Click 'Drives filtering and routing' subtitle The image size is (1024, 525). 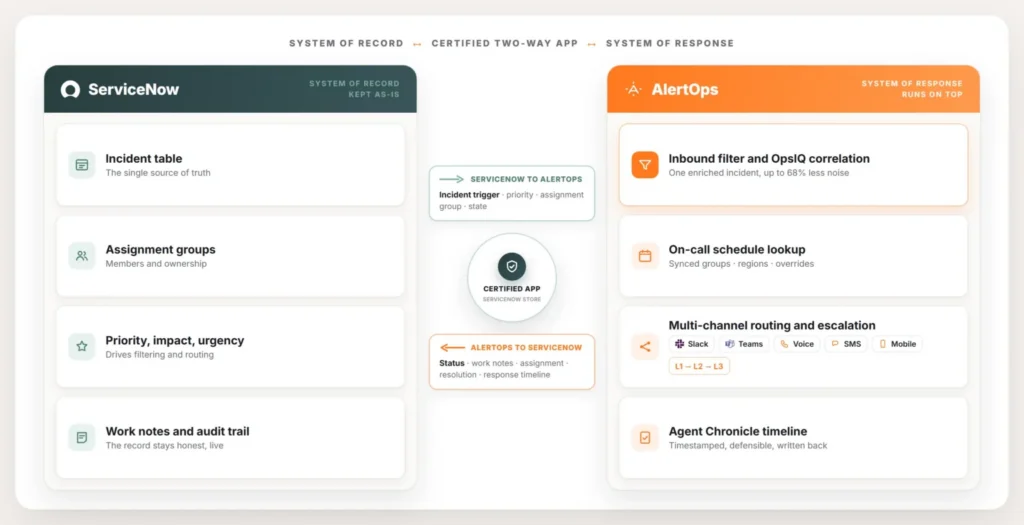160,355
